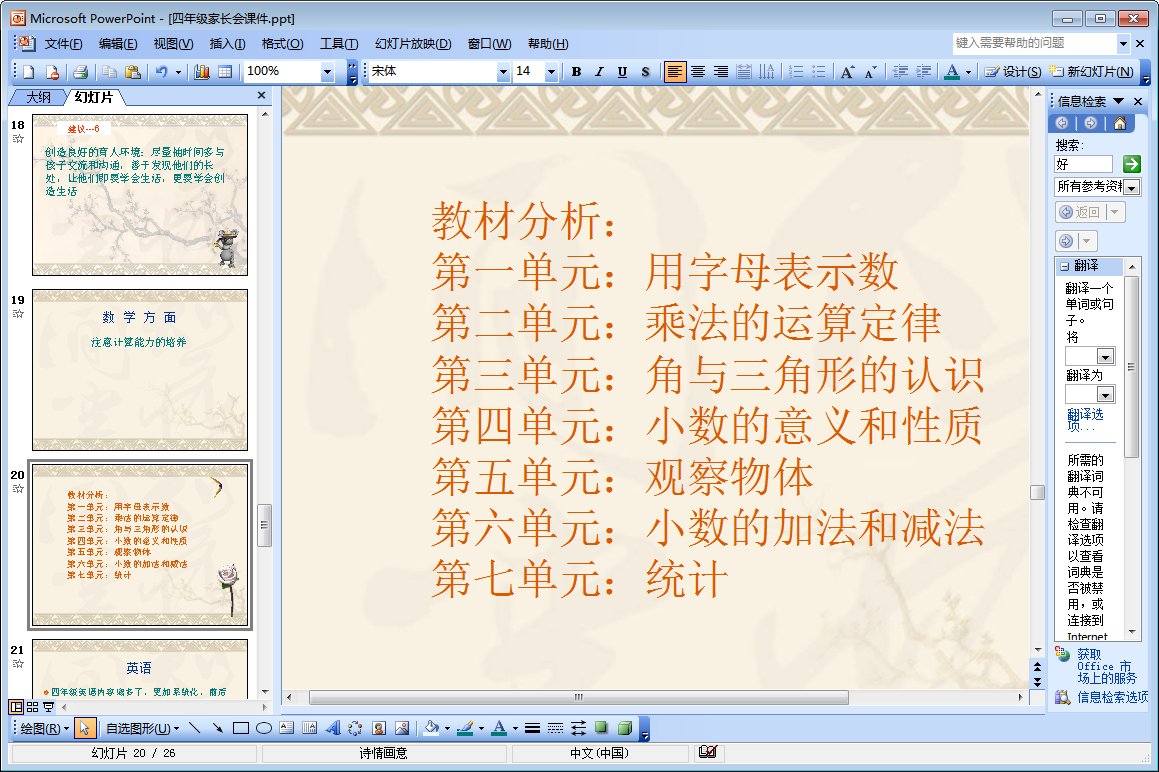Choose the Select Objects arrow tool

[84, 728]
